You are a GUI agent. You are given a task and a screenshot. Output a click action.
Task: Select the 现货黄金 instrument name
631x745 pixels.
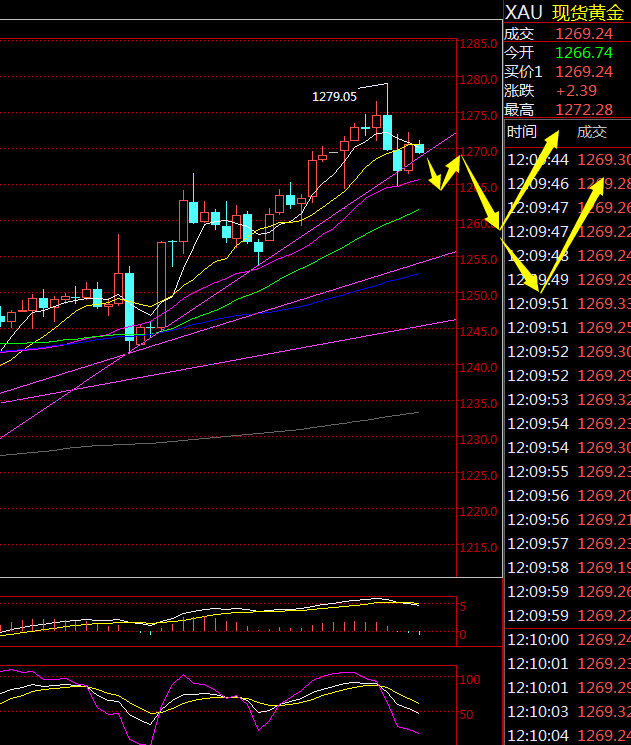(592, 12)
